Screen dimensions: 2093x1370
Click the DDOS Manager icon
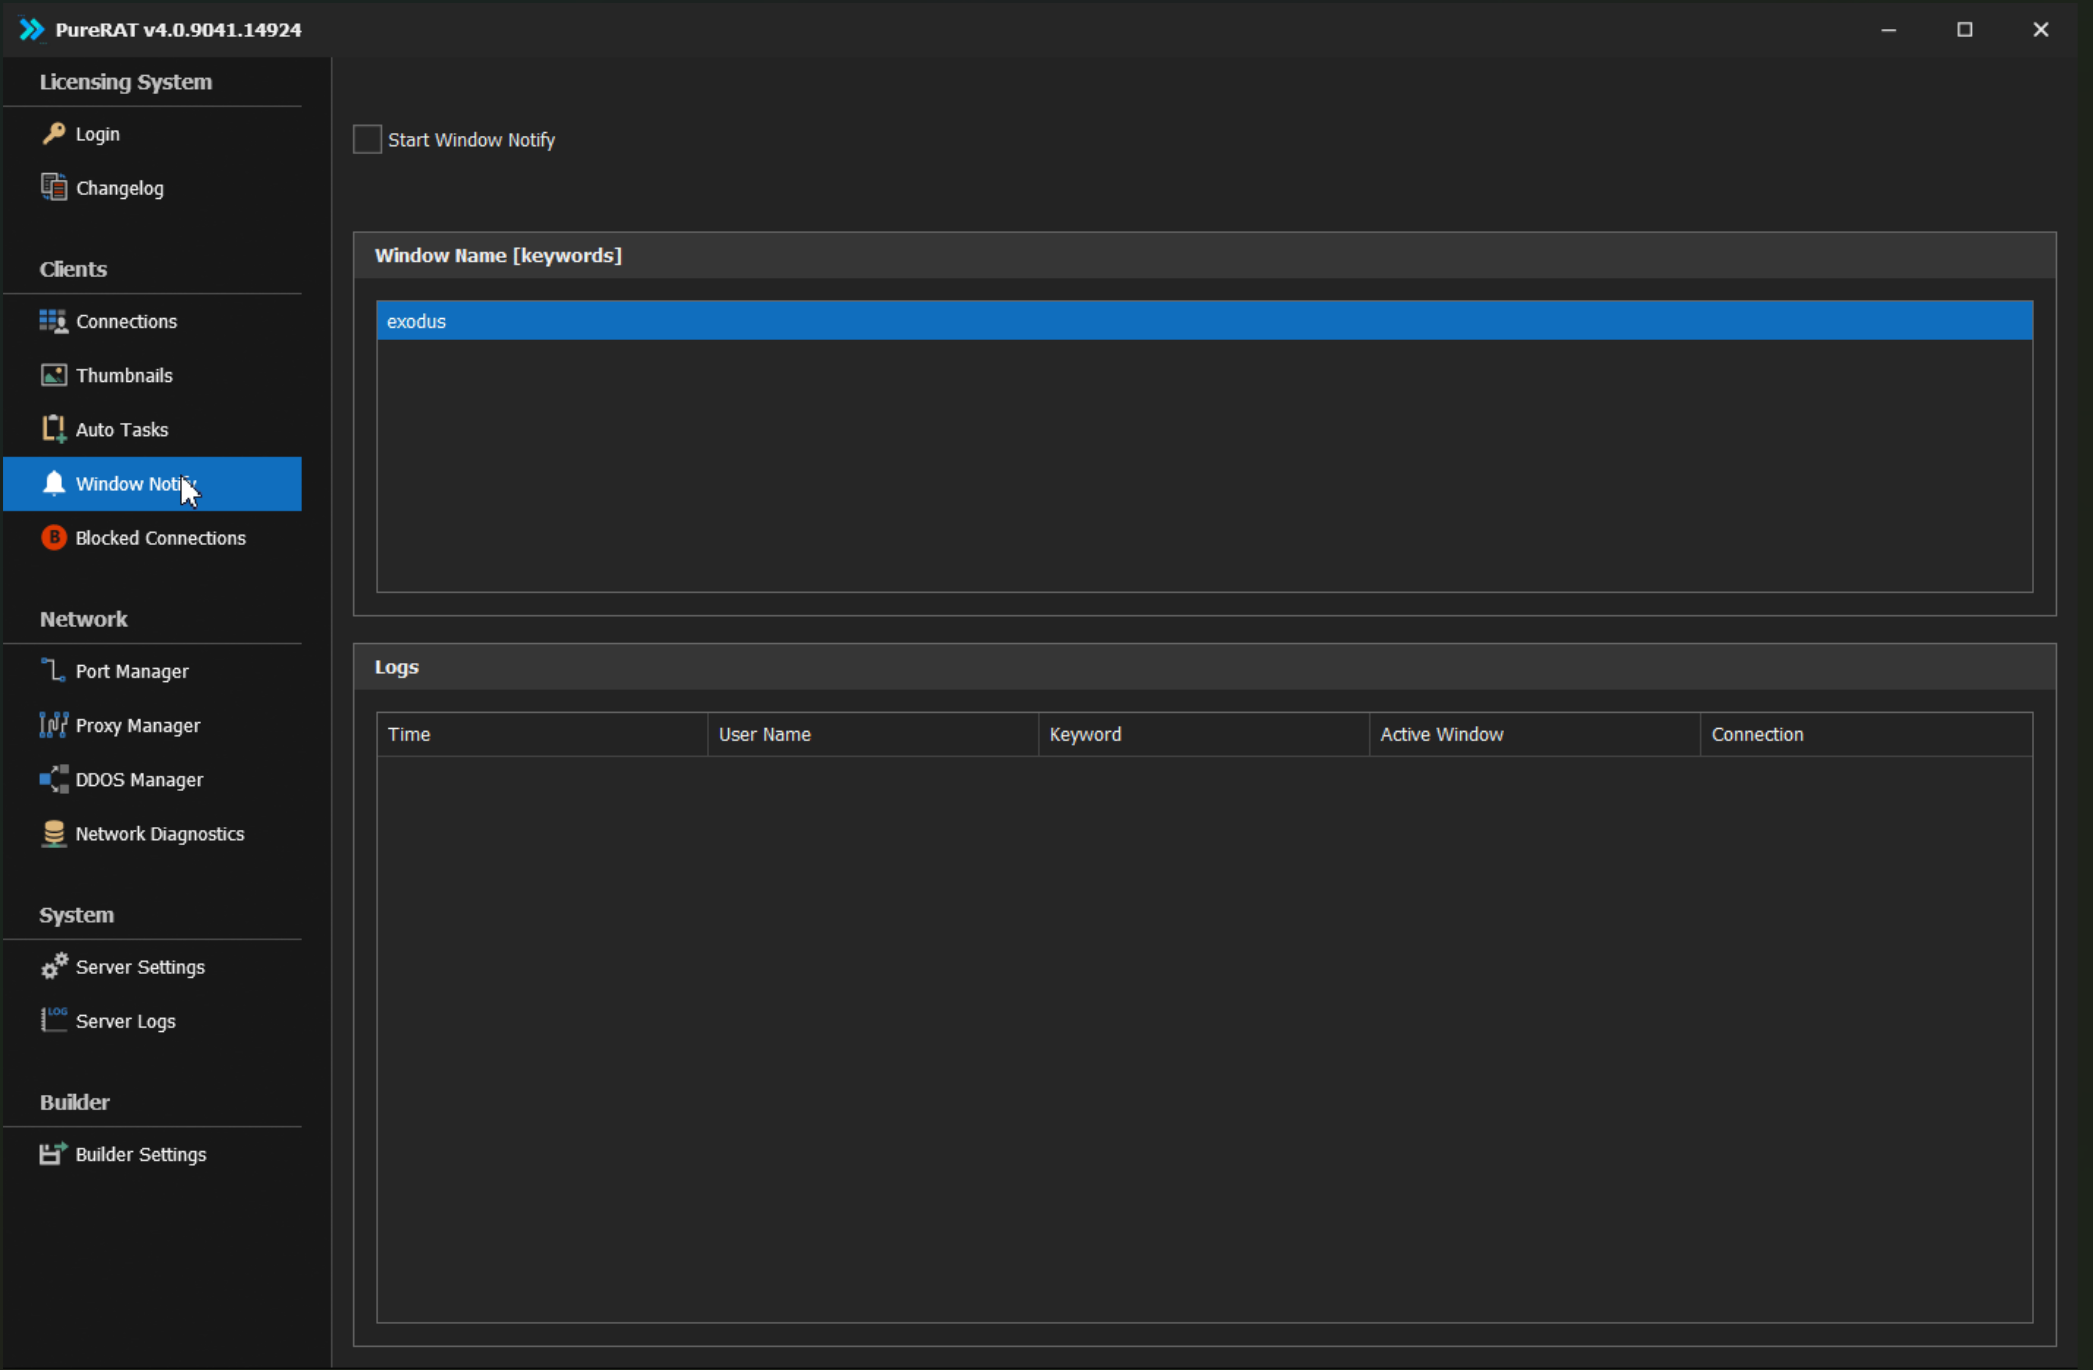[54, 778]
